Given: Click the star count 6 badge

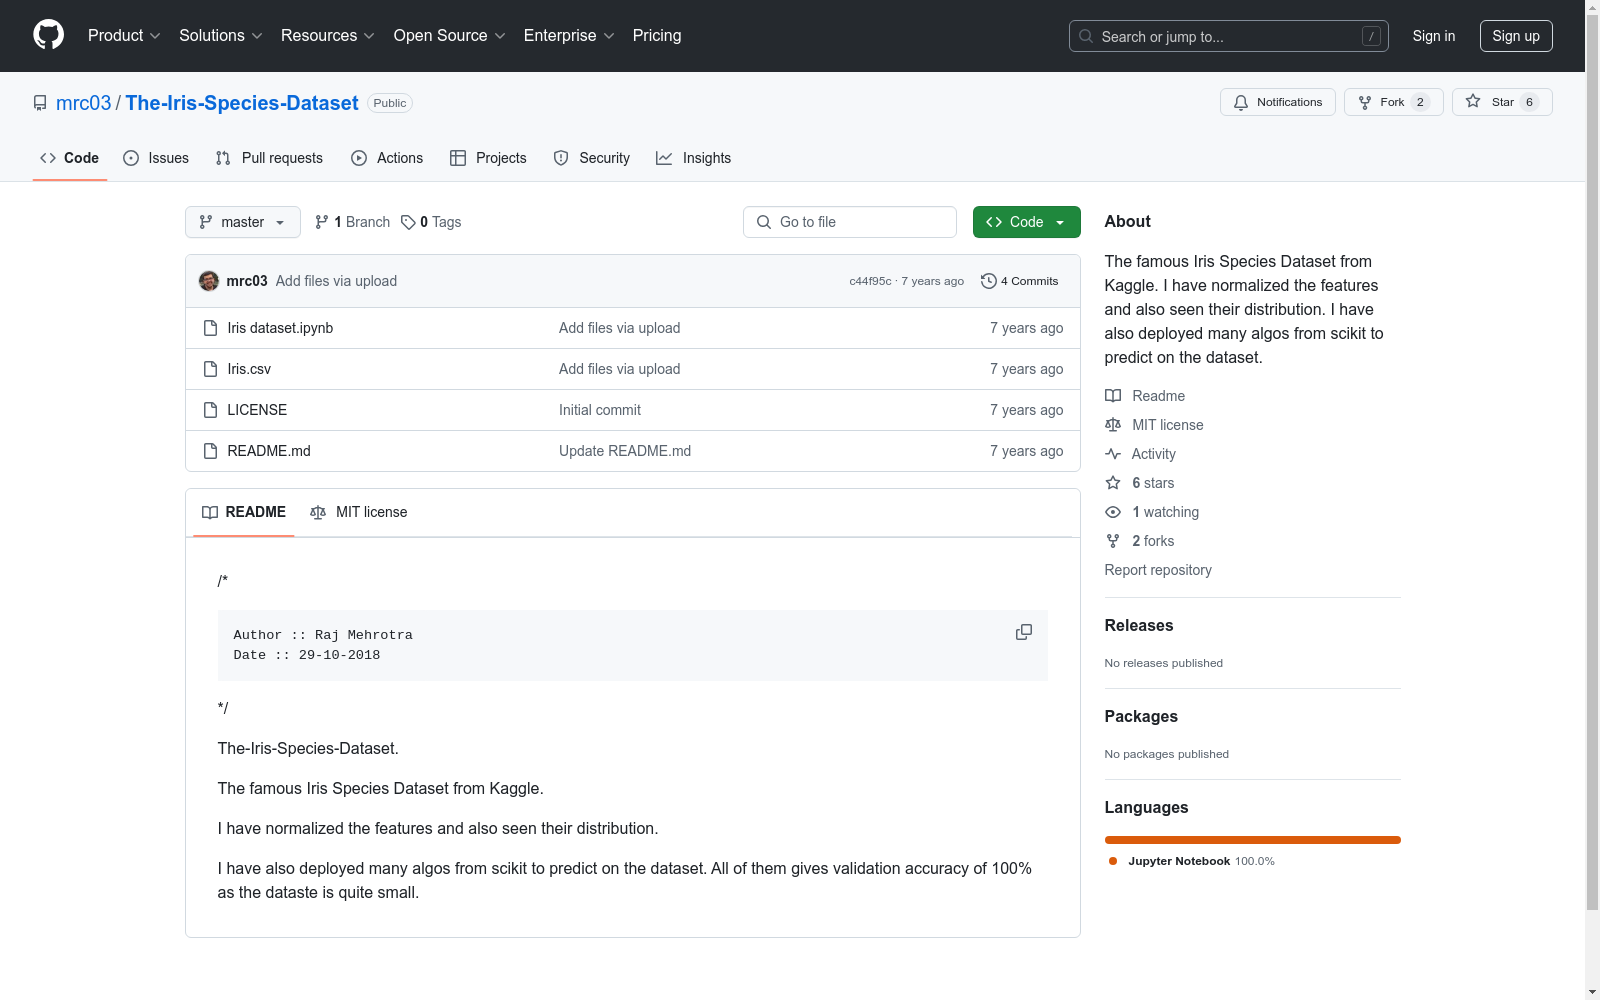Looking at the screenshot, I should click(1529, 102).
